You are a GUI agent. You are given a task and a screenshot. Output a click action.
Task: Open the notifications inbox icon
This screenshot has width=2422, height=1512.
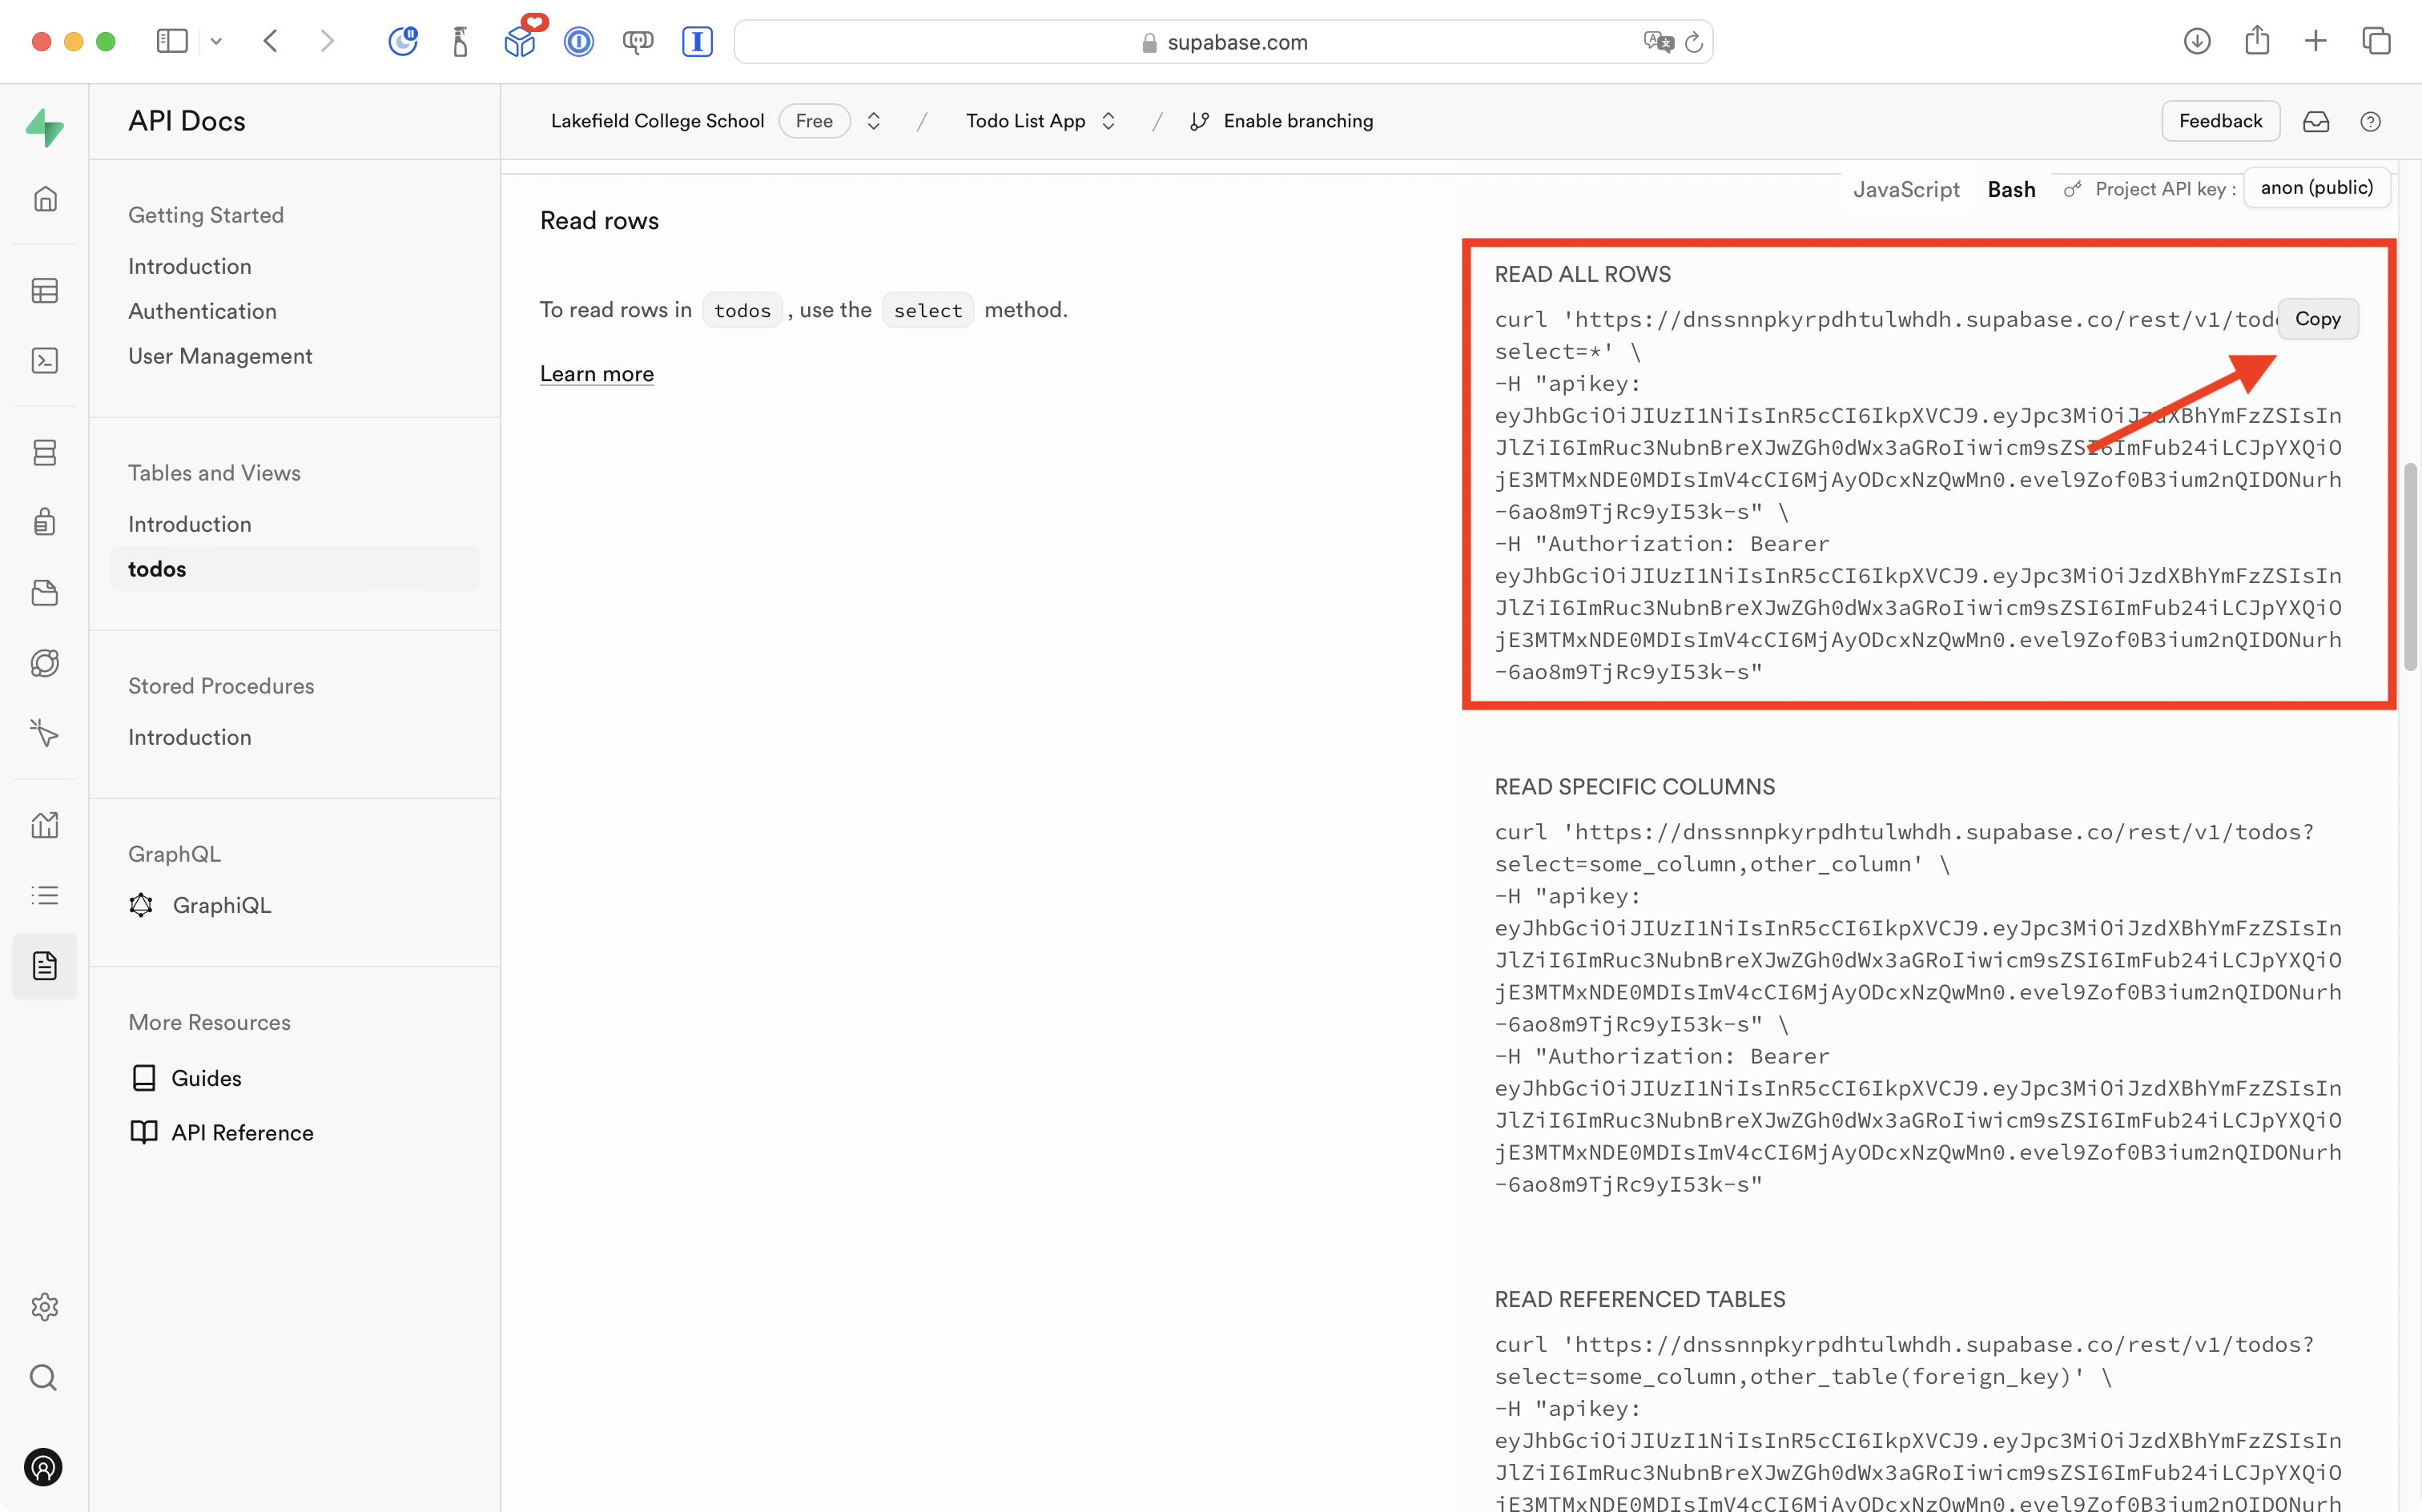click(2315, 121)
